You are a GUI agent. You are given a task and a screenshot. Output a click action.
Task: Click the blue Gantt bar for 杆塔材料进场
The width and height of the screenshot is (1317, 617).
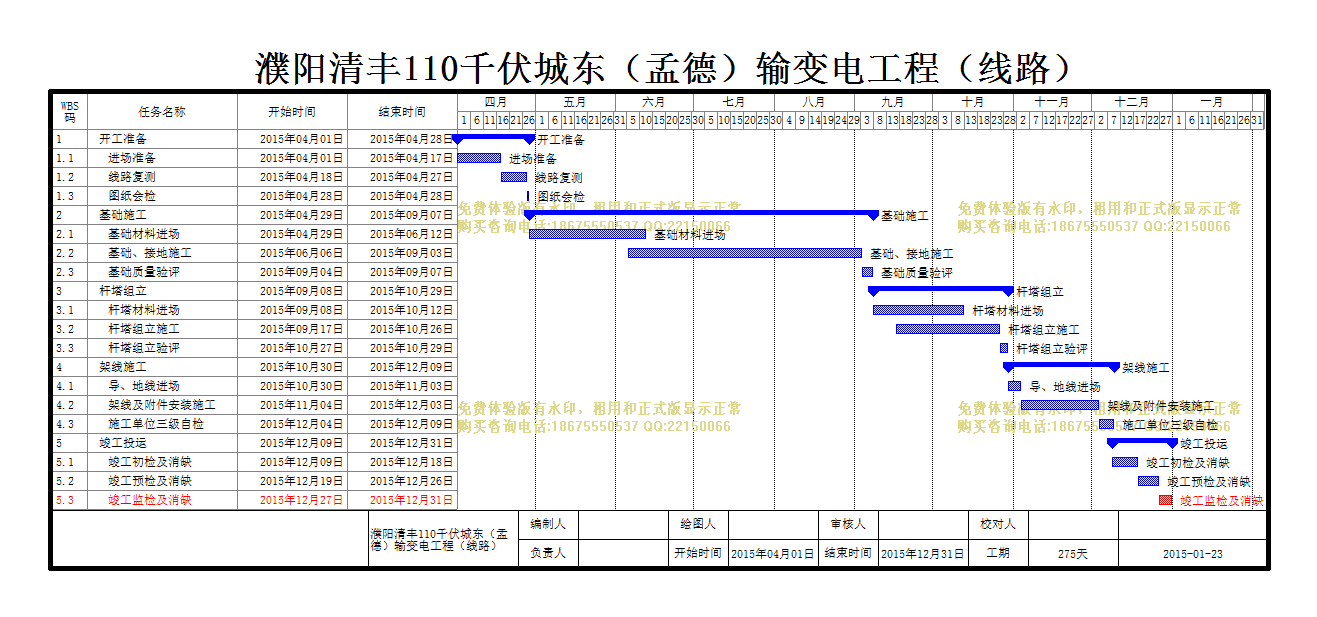click(x=918, y=310)
